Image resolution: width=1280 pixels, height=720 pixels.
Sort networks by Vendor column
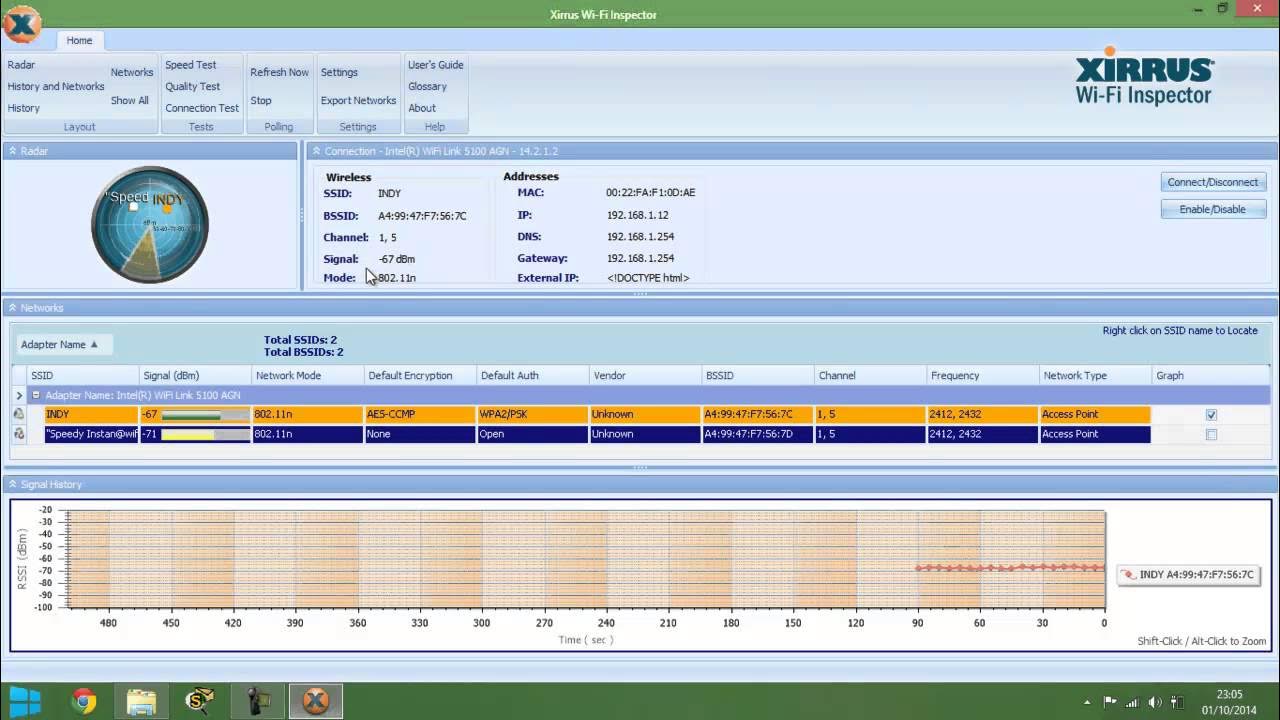pos(645,376)
